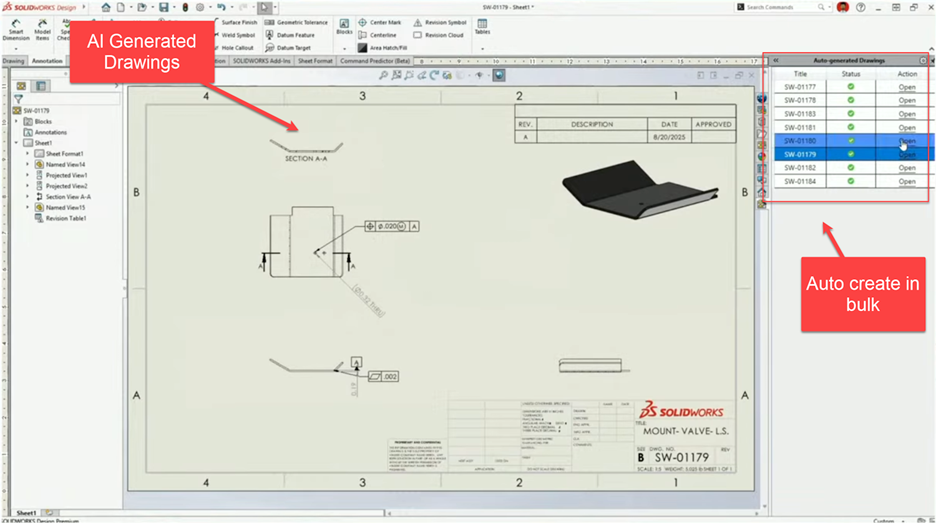Click the Save icon in quick access toolbar
936x523 pixels.
[164, 7]
